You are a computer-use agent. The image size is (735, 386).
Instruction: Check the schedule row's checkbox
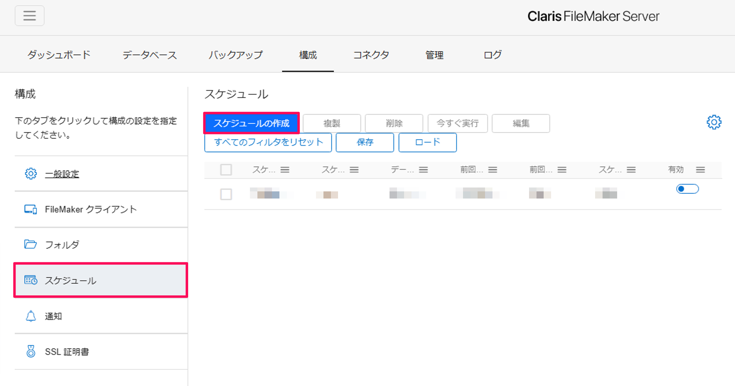click(226, 194)
